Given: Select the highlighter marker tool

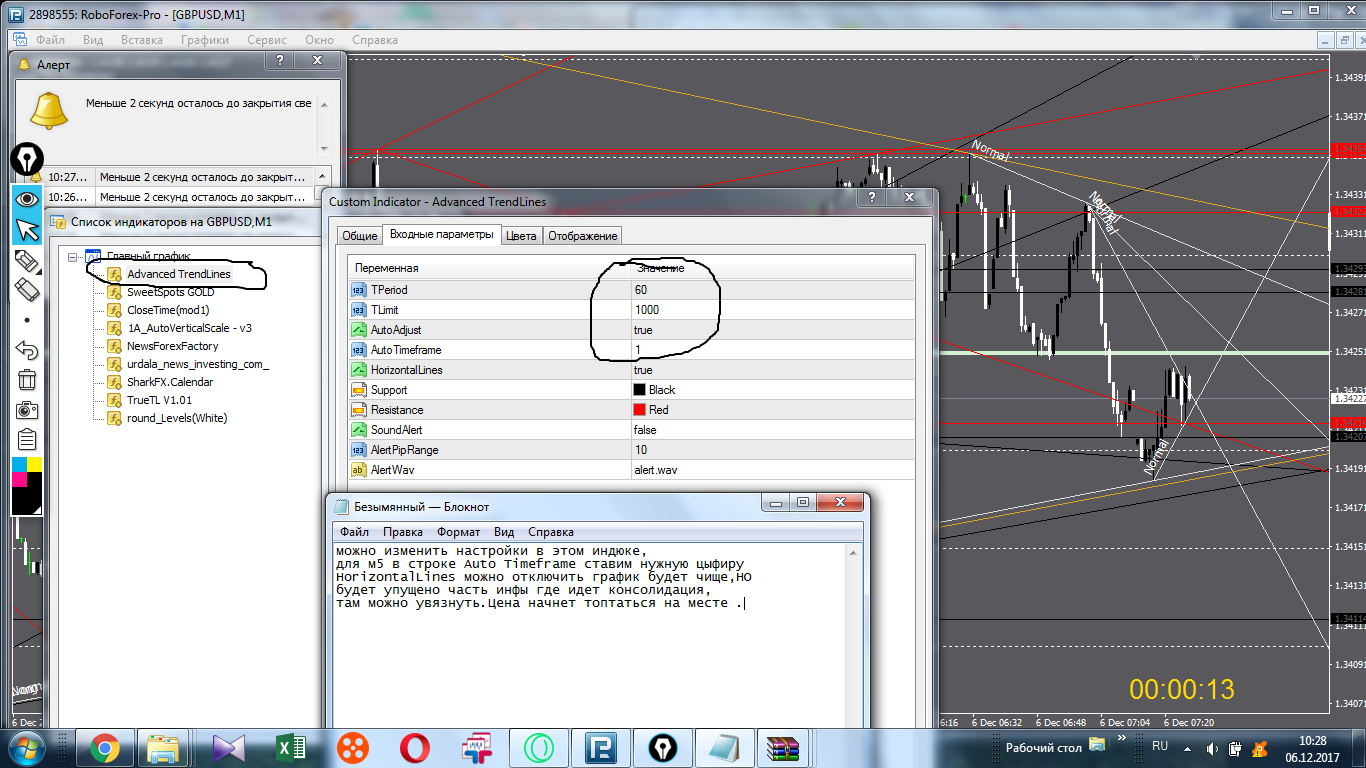Looking at the screenshot, I should click(x=26, y=261).
